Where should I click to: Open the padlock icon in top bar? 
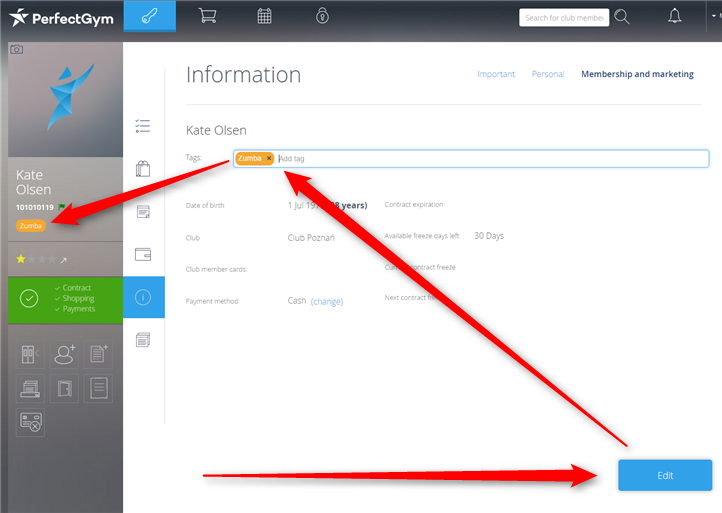pos(322,16)
